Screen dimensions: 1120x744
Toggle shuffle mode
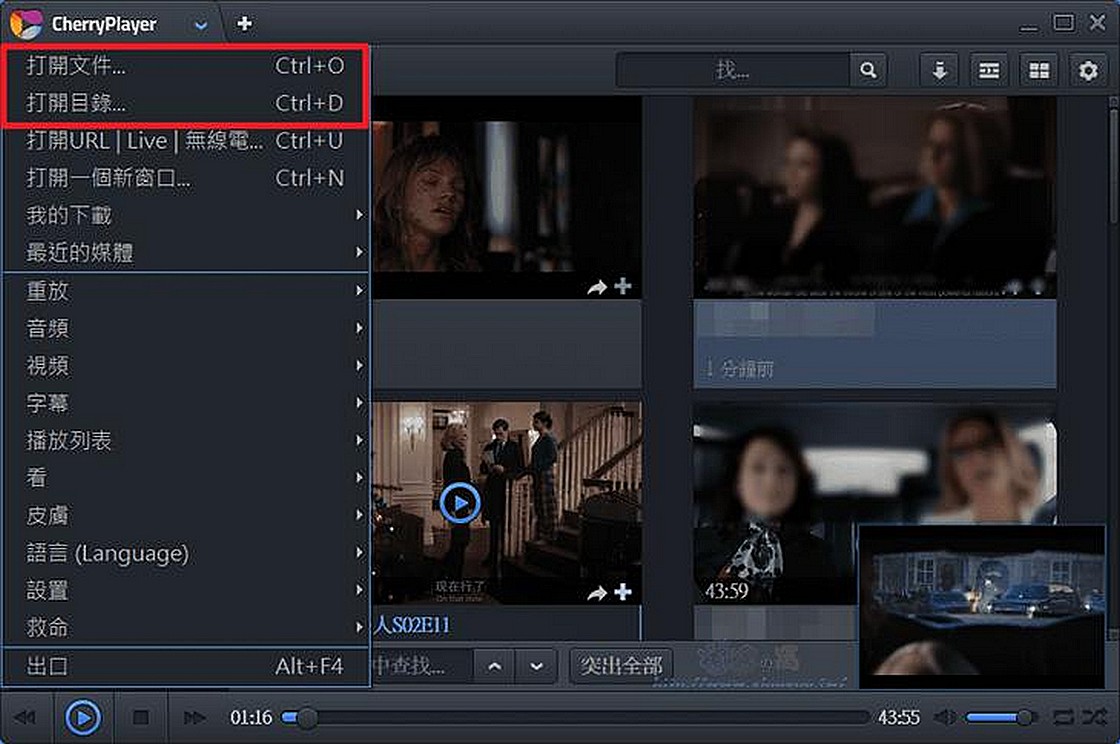click(x=1094, y=717)
